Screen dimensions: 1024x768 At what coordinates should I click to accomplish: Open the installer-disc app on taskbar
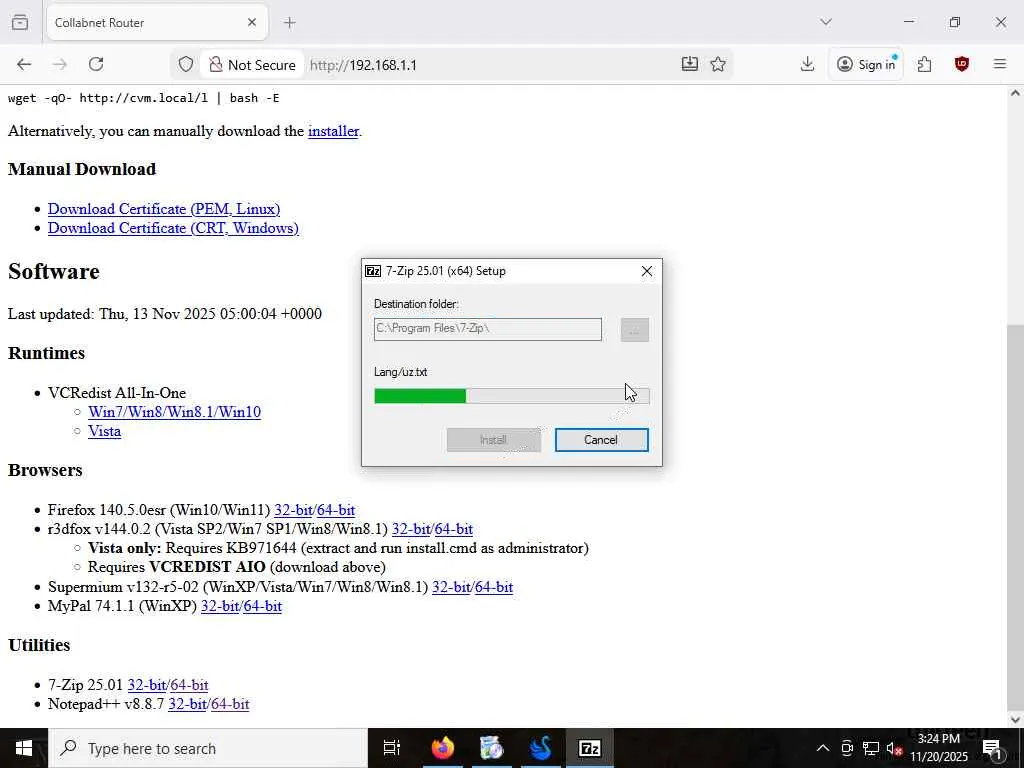[491, 748]
